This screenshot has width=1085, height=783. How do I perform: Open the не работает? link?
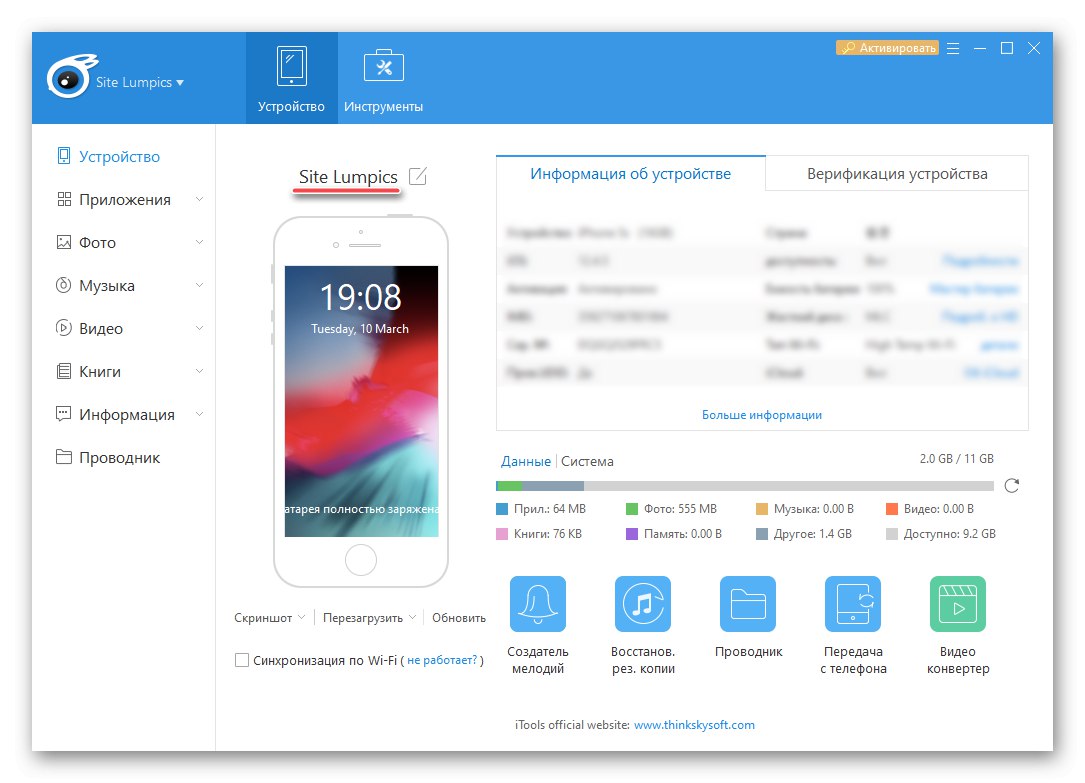pos(442,660)
